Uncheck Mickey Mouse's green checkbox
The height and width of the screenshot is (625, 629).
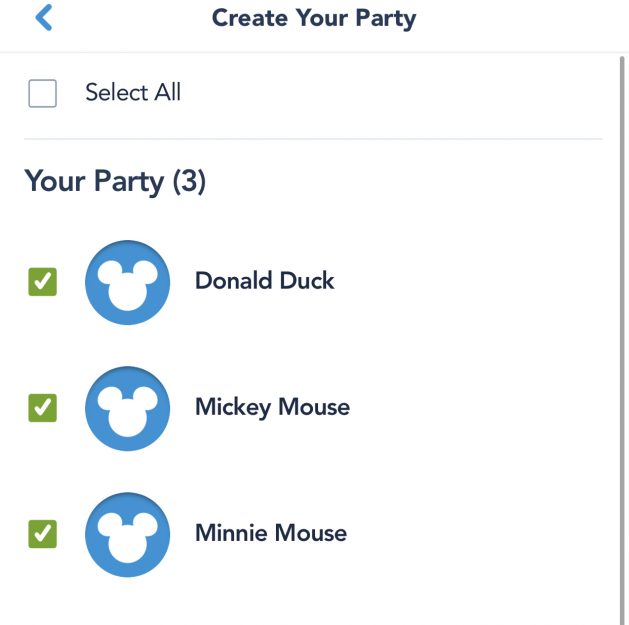pyautogui.click(x=43, y=408)
